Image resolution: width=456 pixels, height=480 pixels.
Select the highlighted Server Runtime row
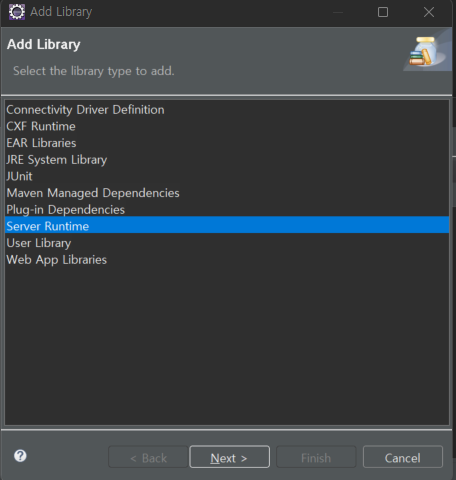click(227, 225)
